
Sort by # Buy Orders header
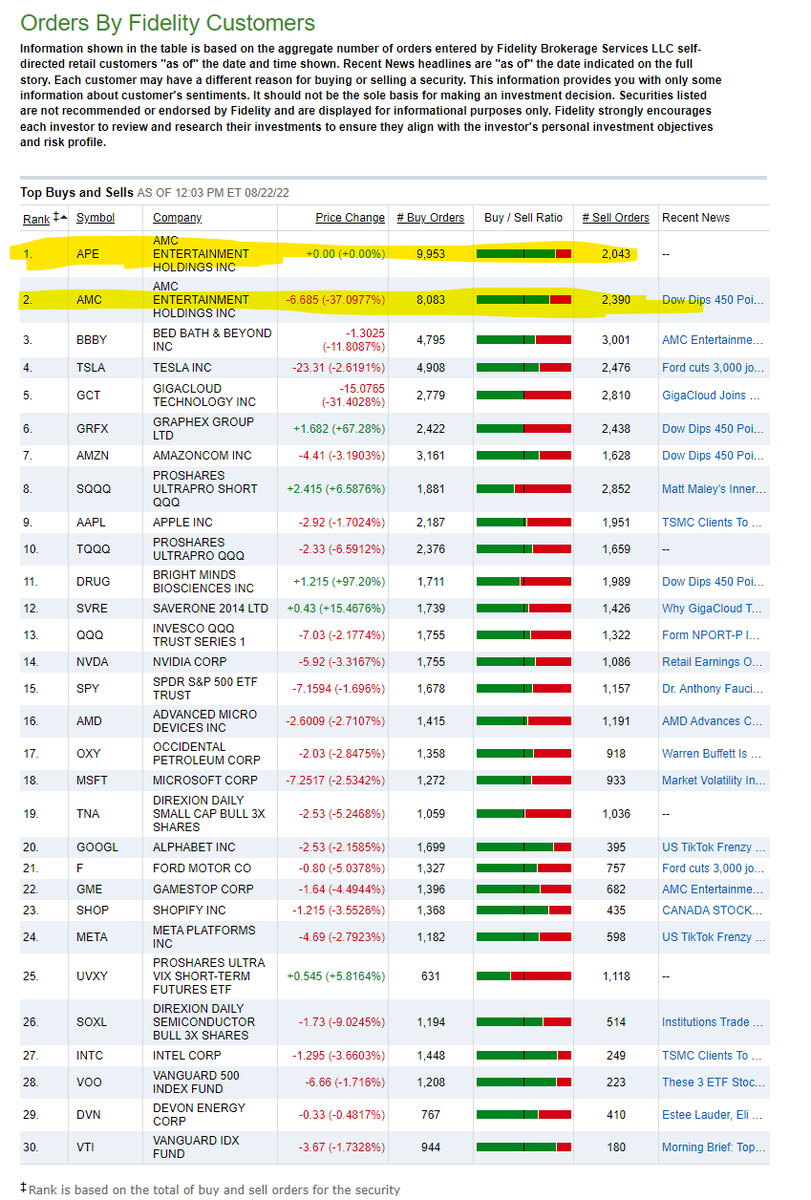coord(430,217)
